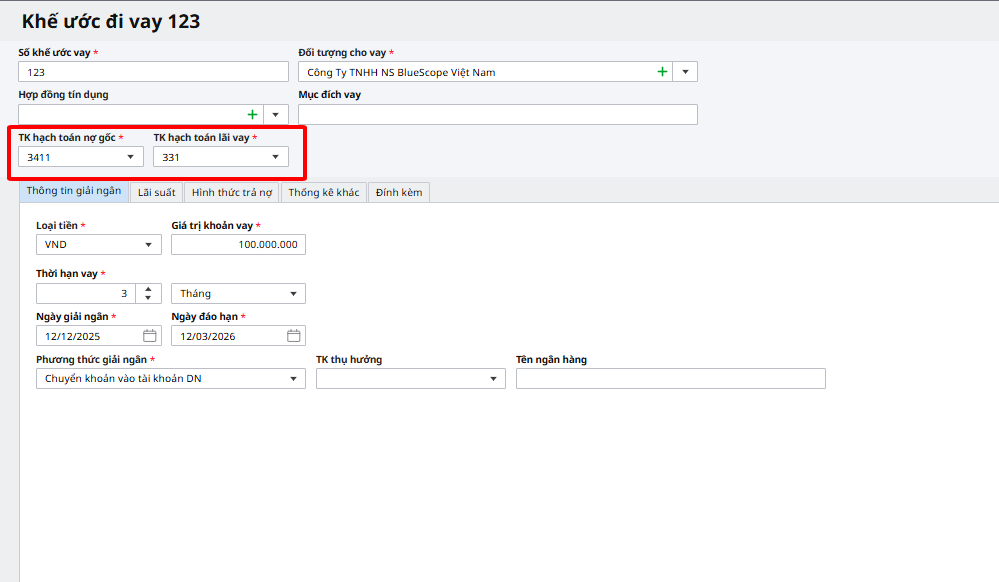Expand Đối tượng cho vay dropdown list
Image resolution: width=999 pixels, height=582 pixels.
[x=685, y=72]
